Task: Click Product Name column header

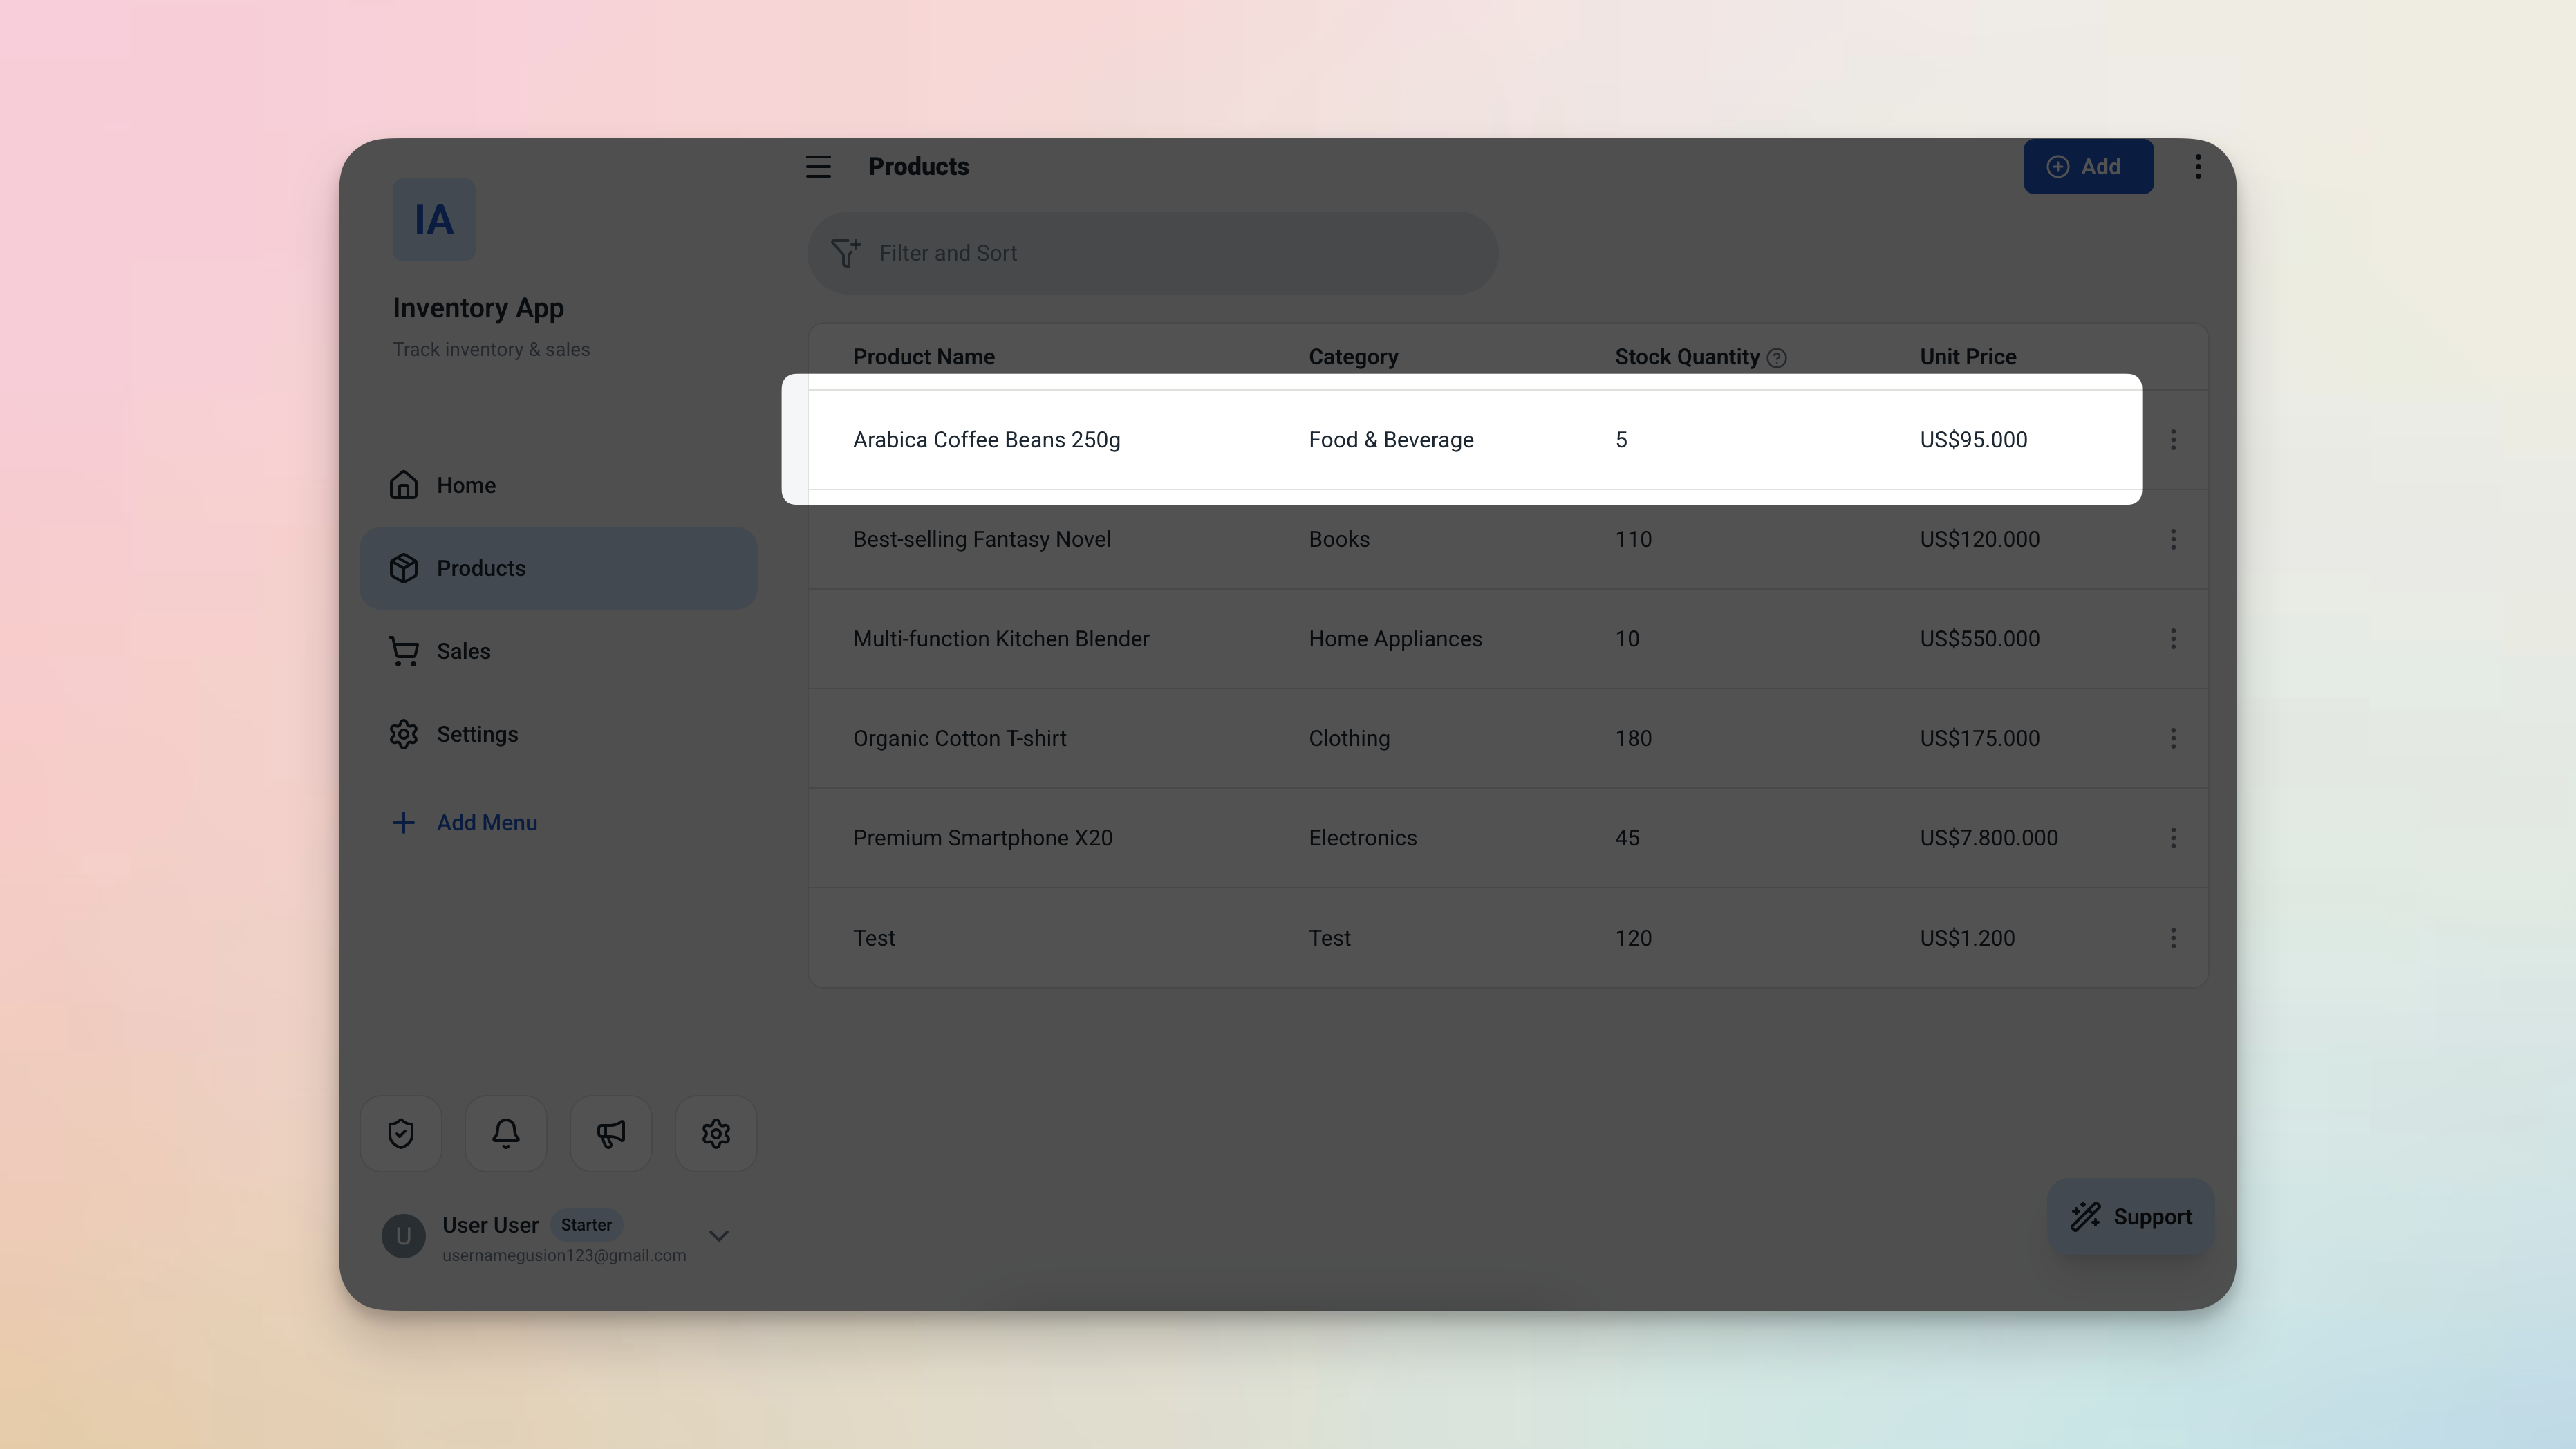Action: (923, 357)
